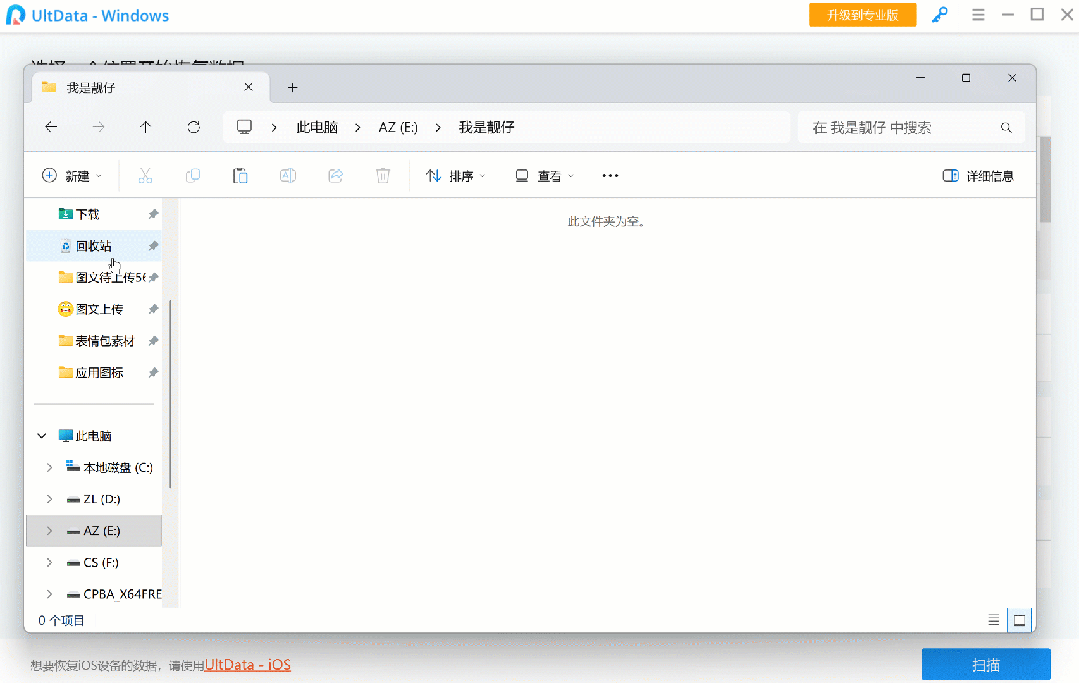Screen dimensions: 1079x683
Task: Open the see more ellipsis menu
Action: coord(610,176)
